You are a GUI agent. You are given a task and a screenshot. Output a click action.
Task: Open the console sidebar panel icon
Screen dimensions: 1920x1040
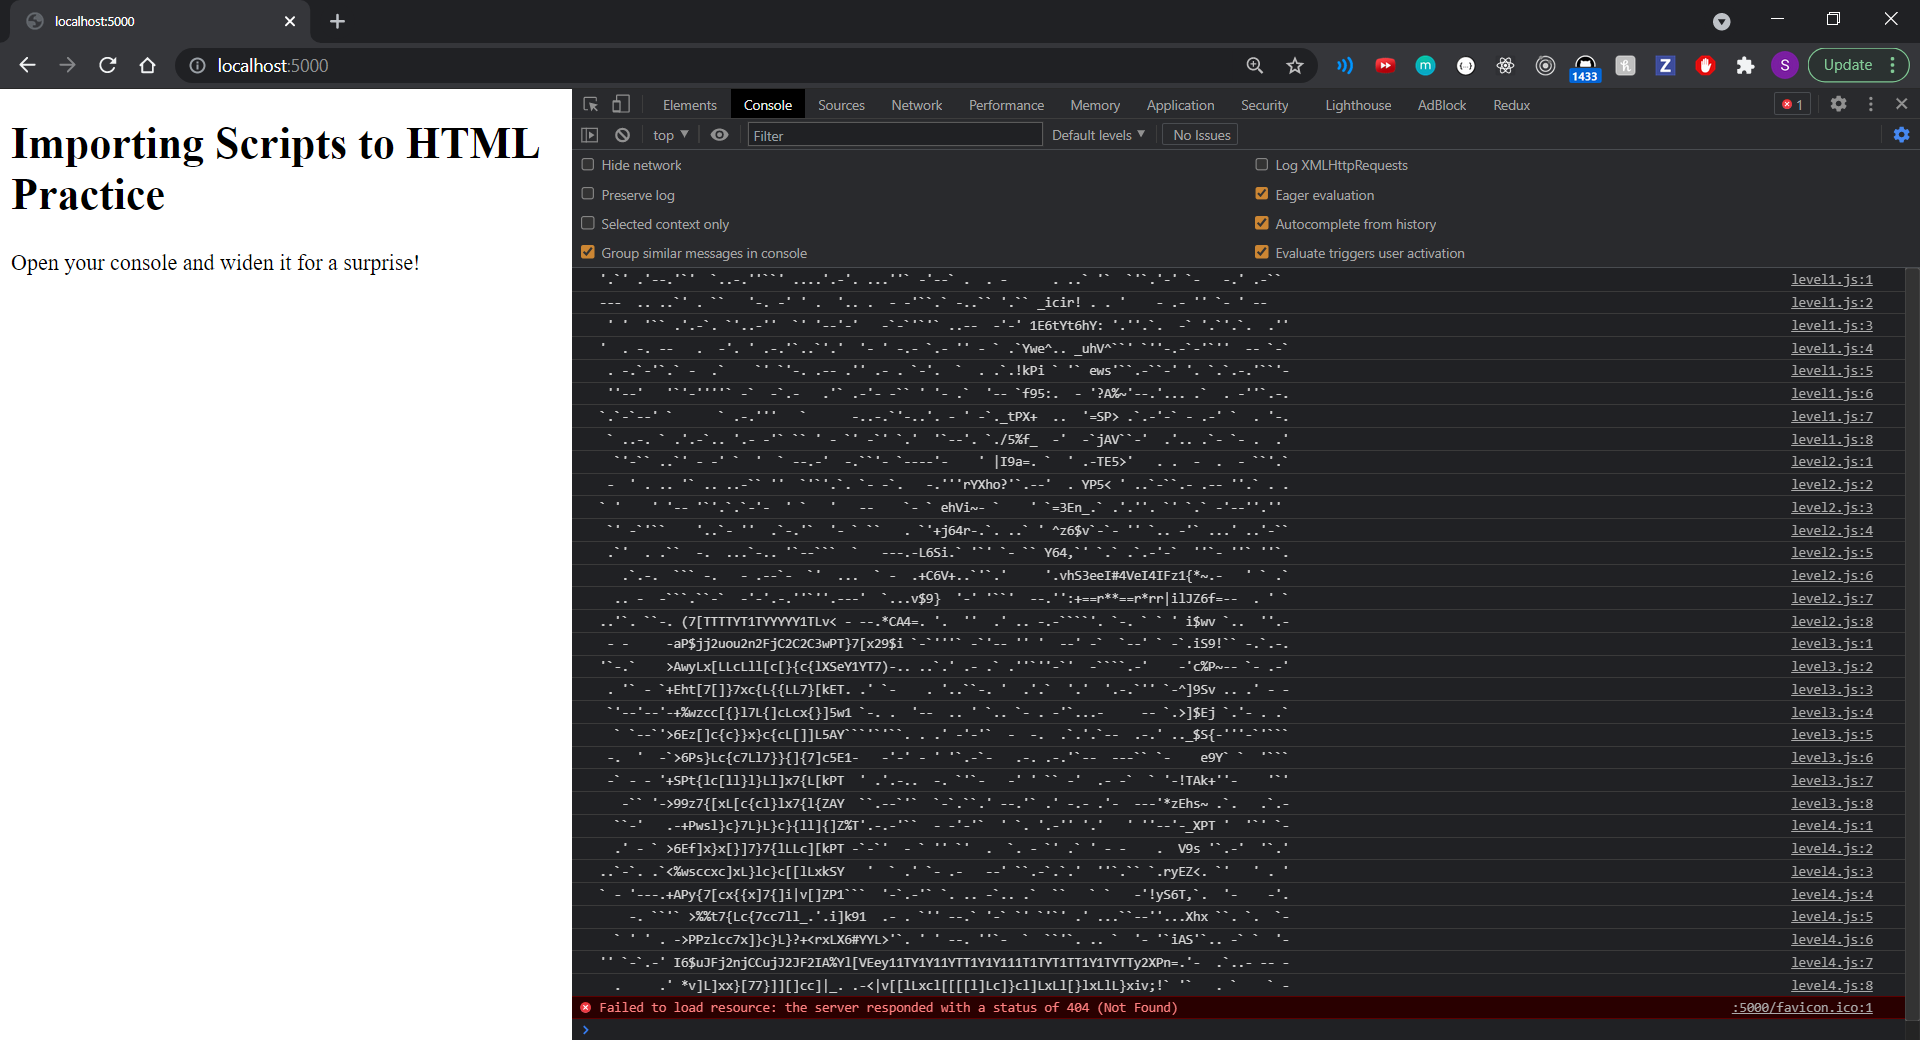[x=589, y=135]
